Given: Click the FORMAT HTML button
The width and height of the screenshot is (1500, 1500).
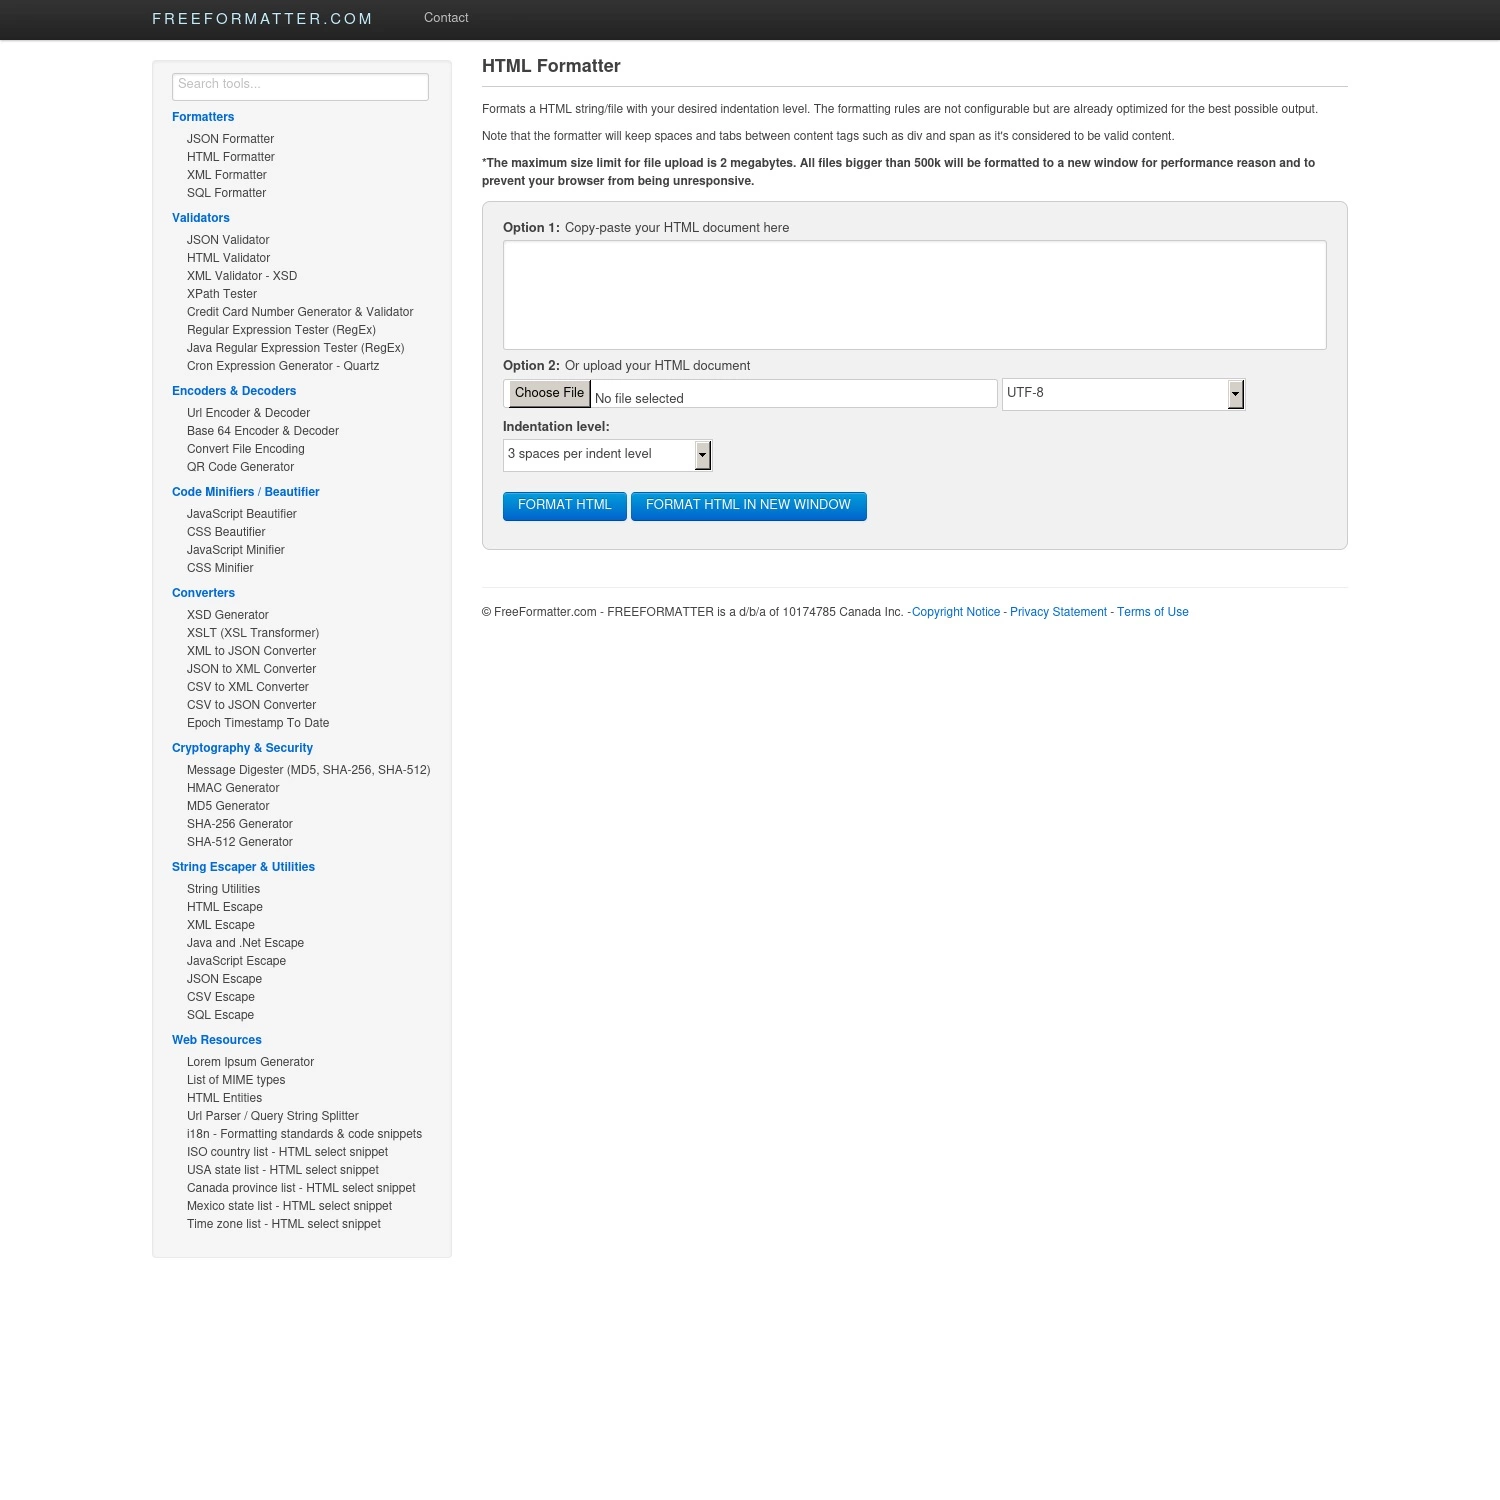Looking at the screenshot, I should [564, 506].
